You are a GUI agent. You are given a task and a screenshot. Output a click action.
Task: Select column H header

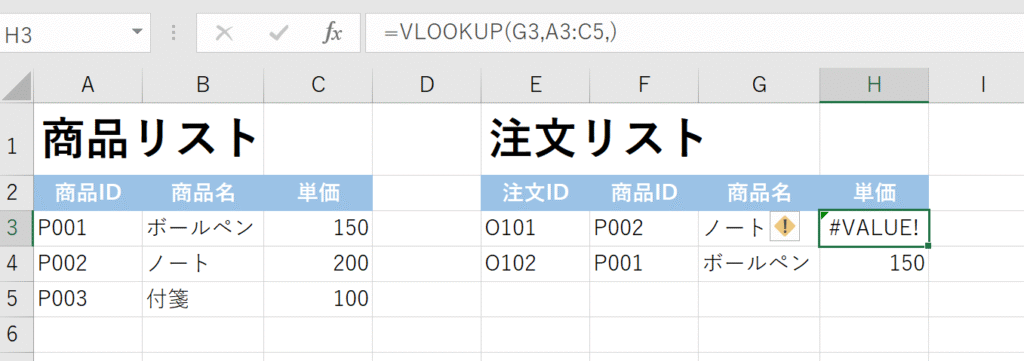tap(874, 86)
